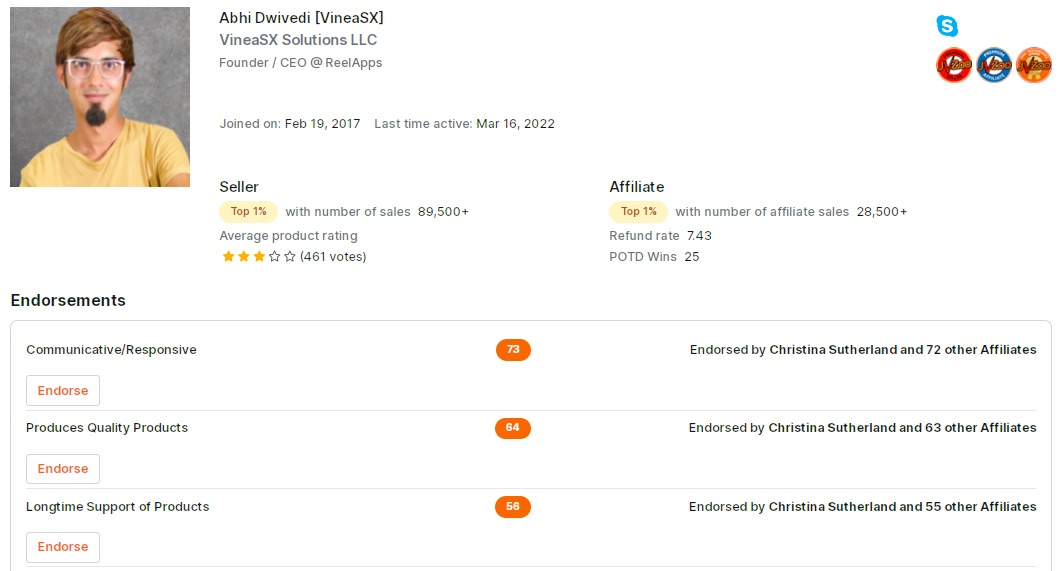Click the blue JVZoo Premium Affiliate badge
This screenshot has height=571, width=1060.
pos(994,65)
